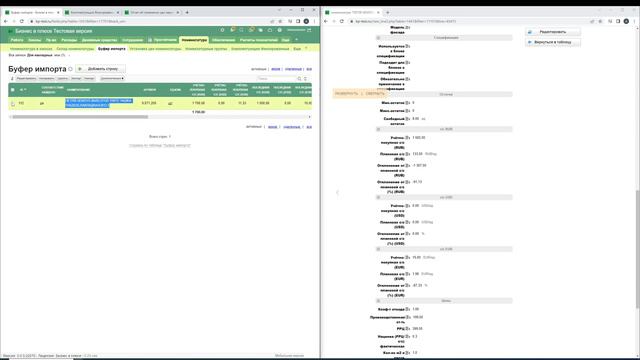Click the address bar in the right browser window
The width and height of the screenshot is (640, 360).
click(469, 21)
